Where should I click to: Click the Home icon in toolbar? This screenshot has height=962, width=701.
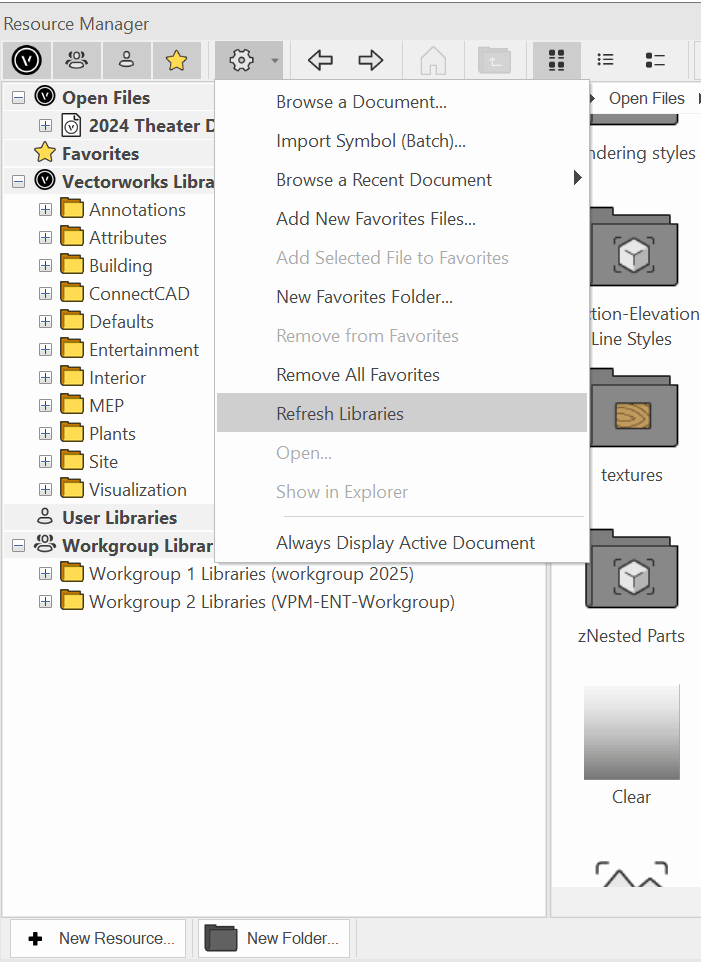tap(433, 60)
